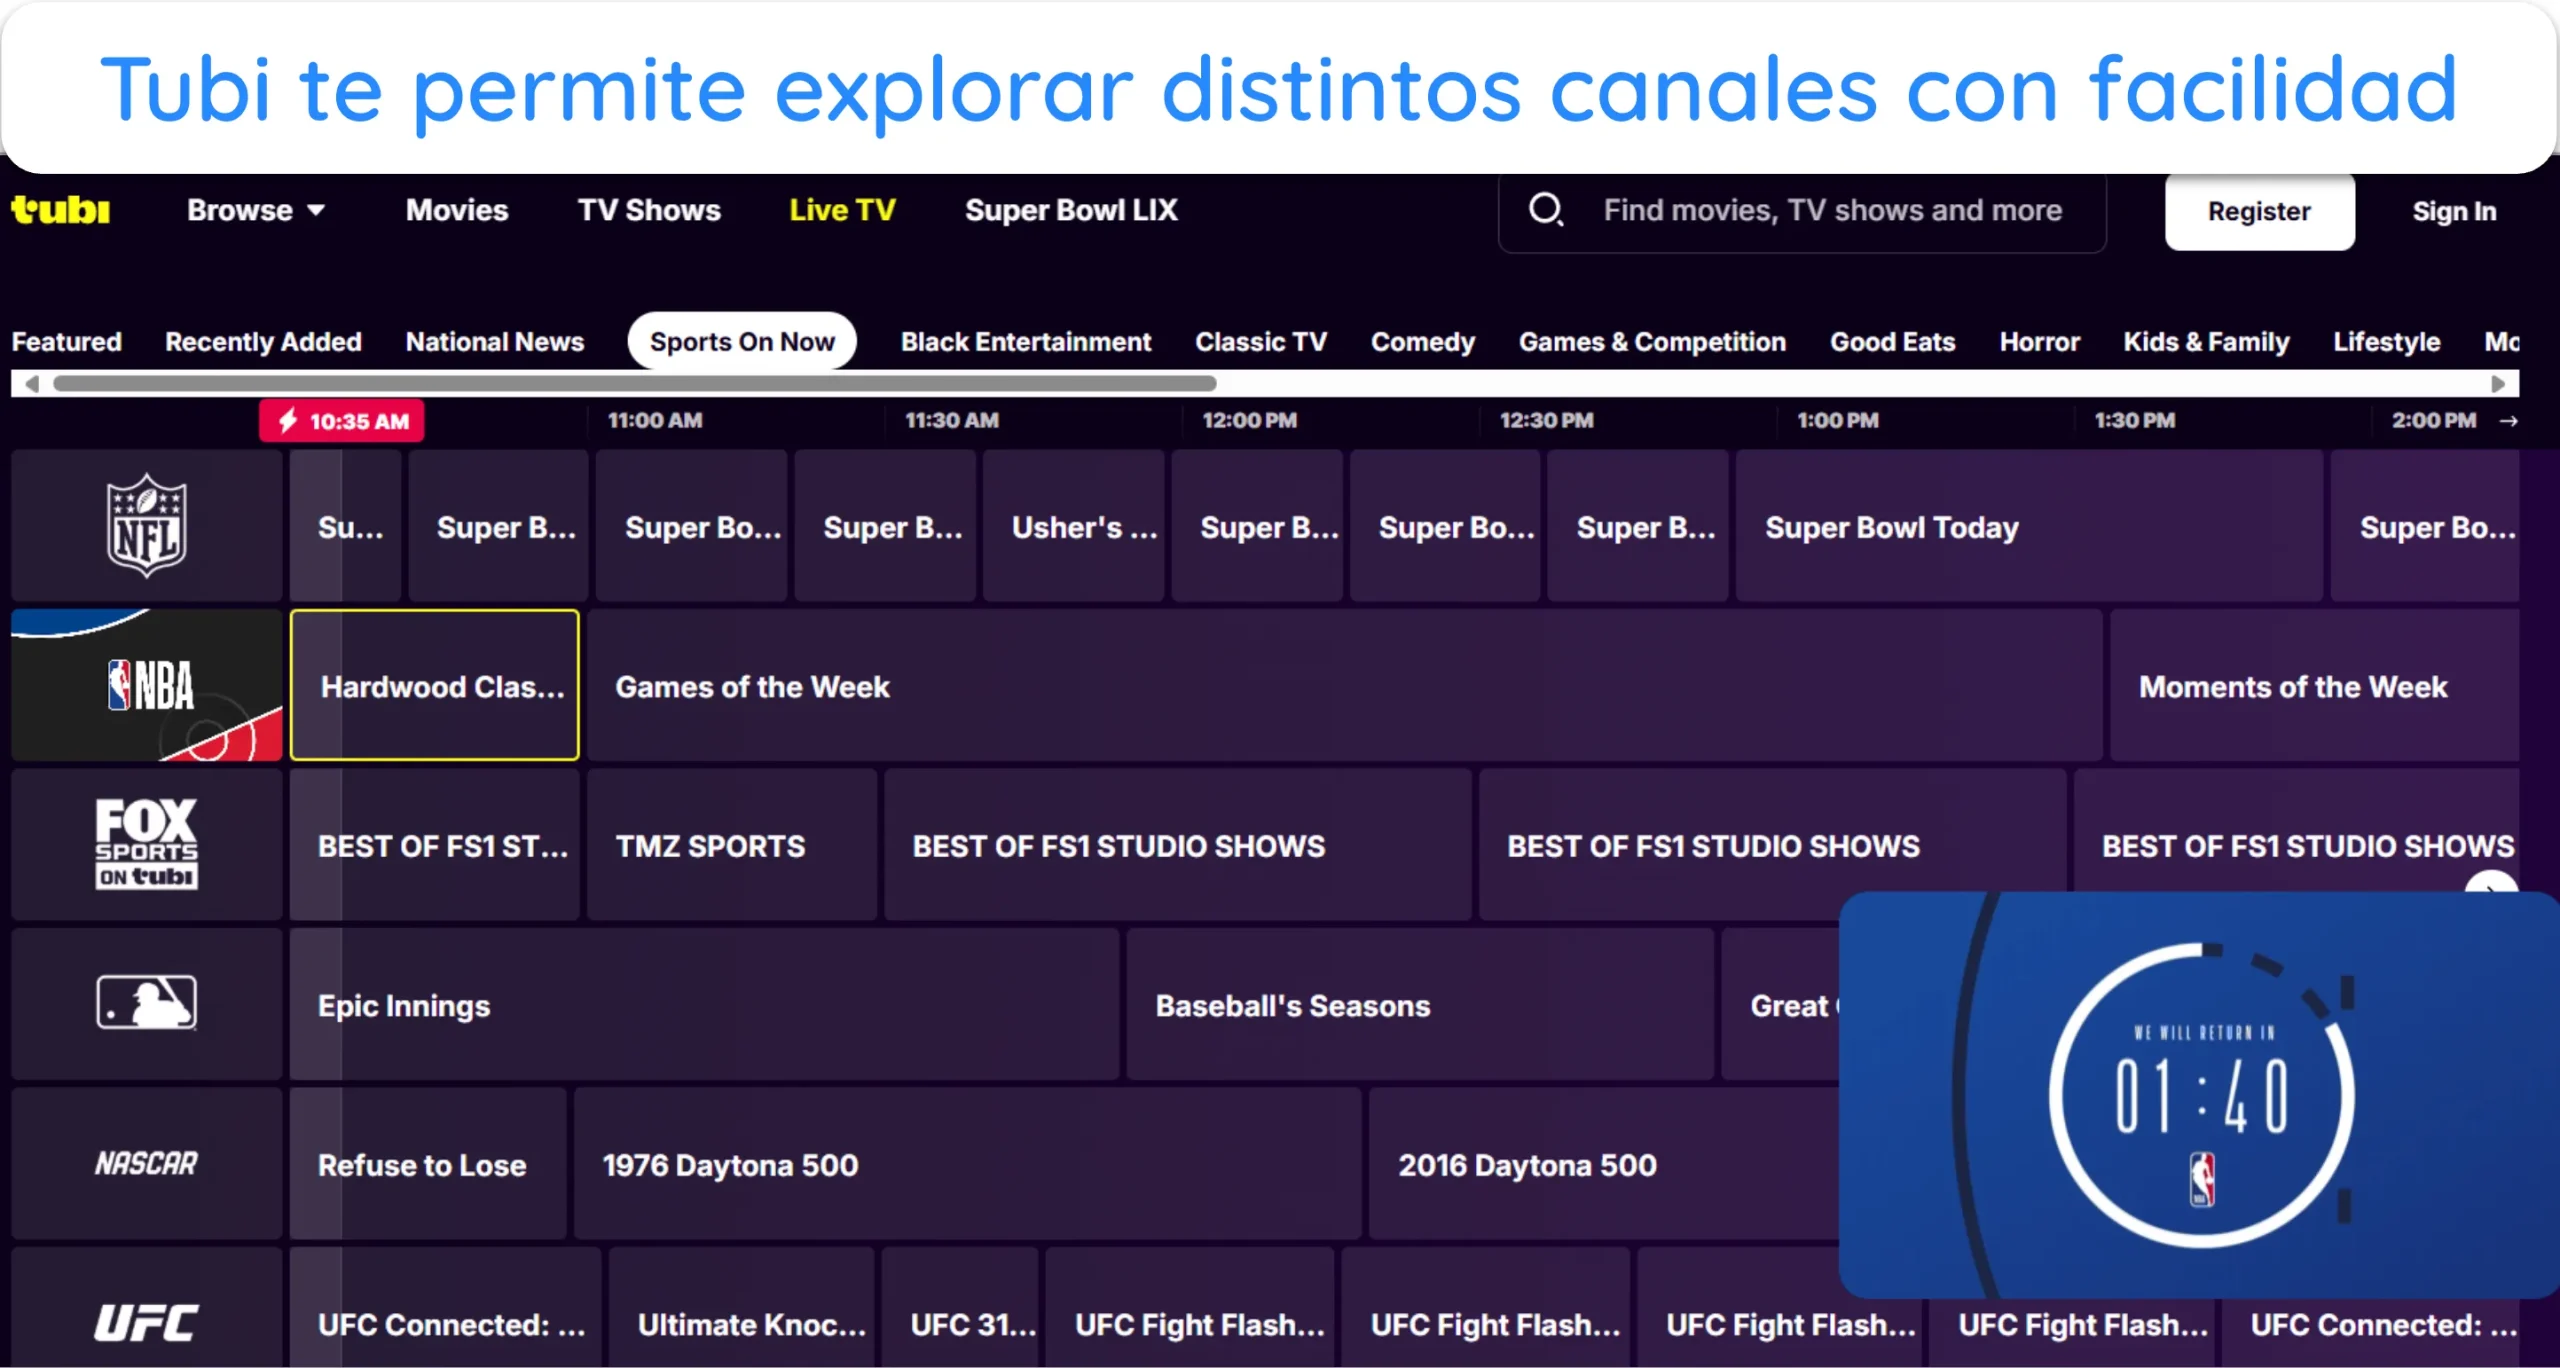Screen dimensions: 2560x1368
Task: Select the NASCAR channel logo
Action: pyautogui.click(x=146, y=1163)
